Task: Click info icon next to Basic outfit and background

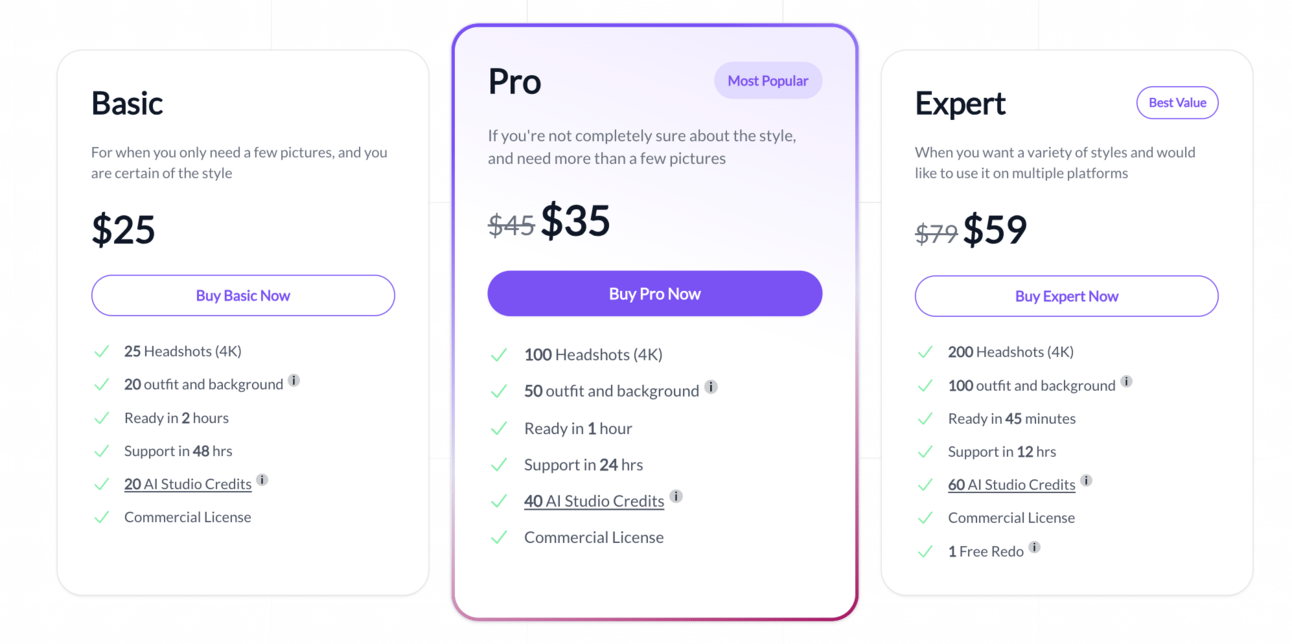Action: click(294, 381)
